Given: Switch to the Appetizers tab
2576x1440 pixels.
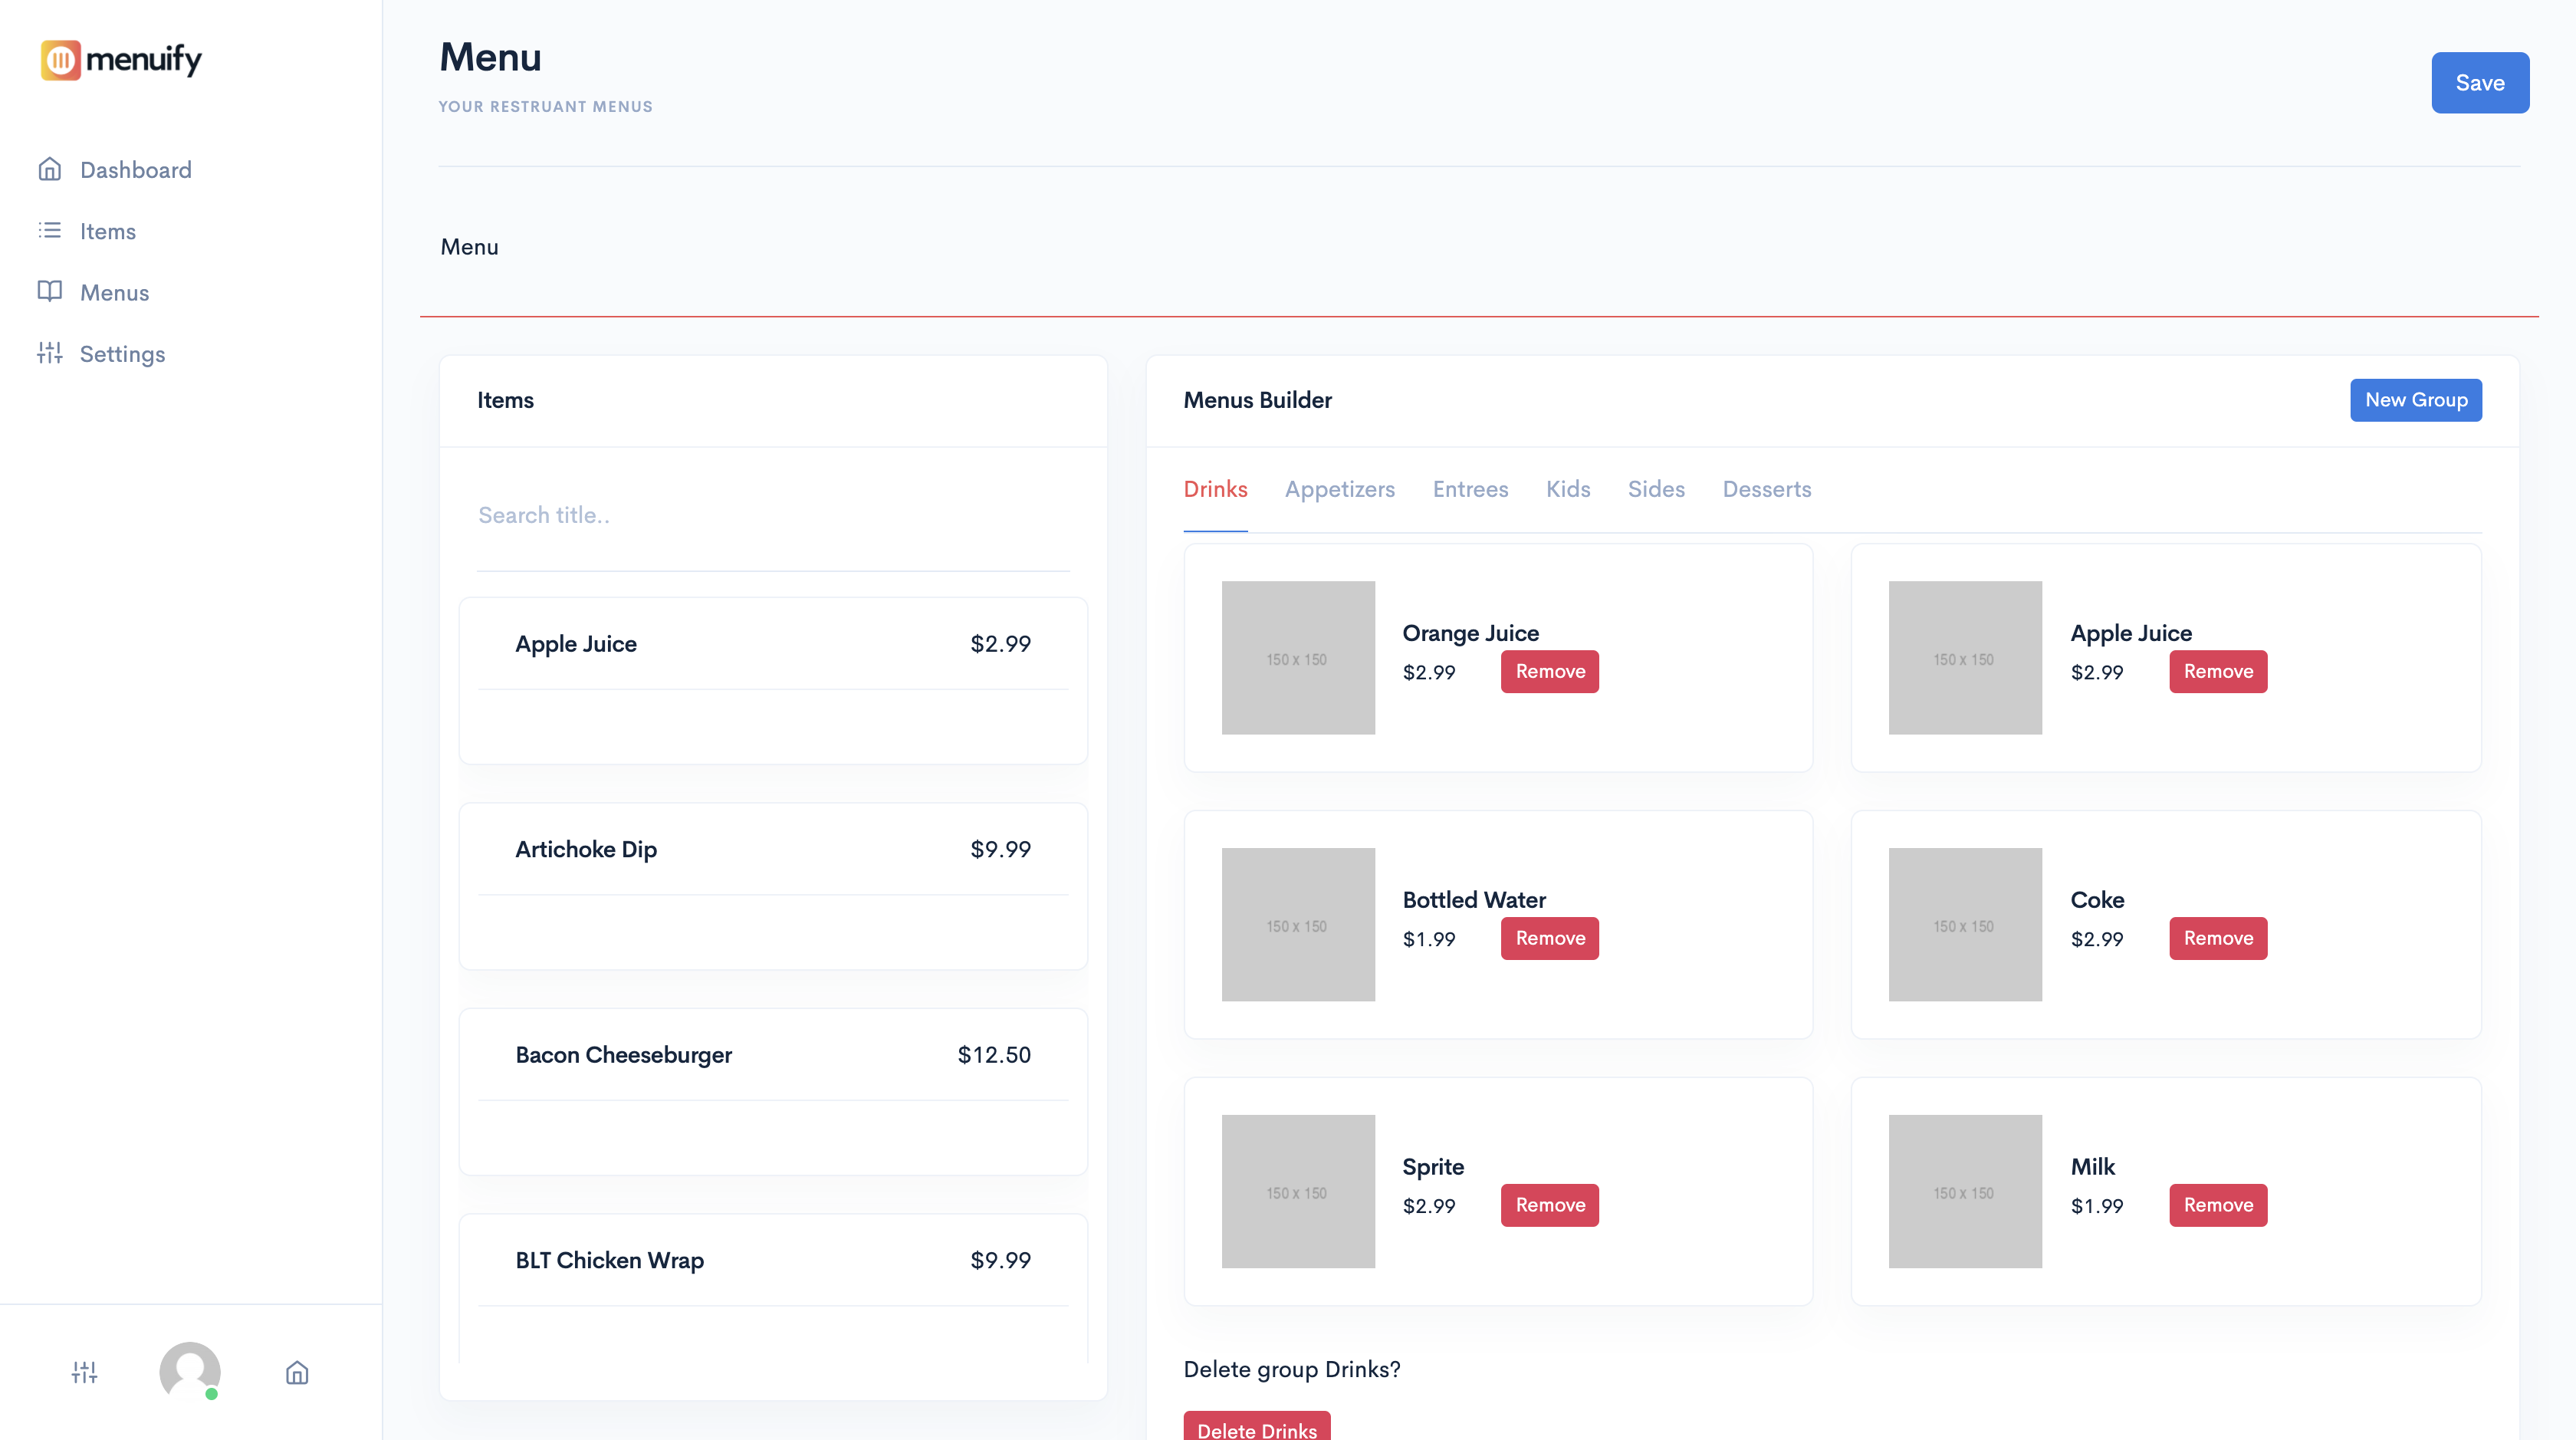Looking at the screenshot, I should point(1340,489).
